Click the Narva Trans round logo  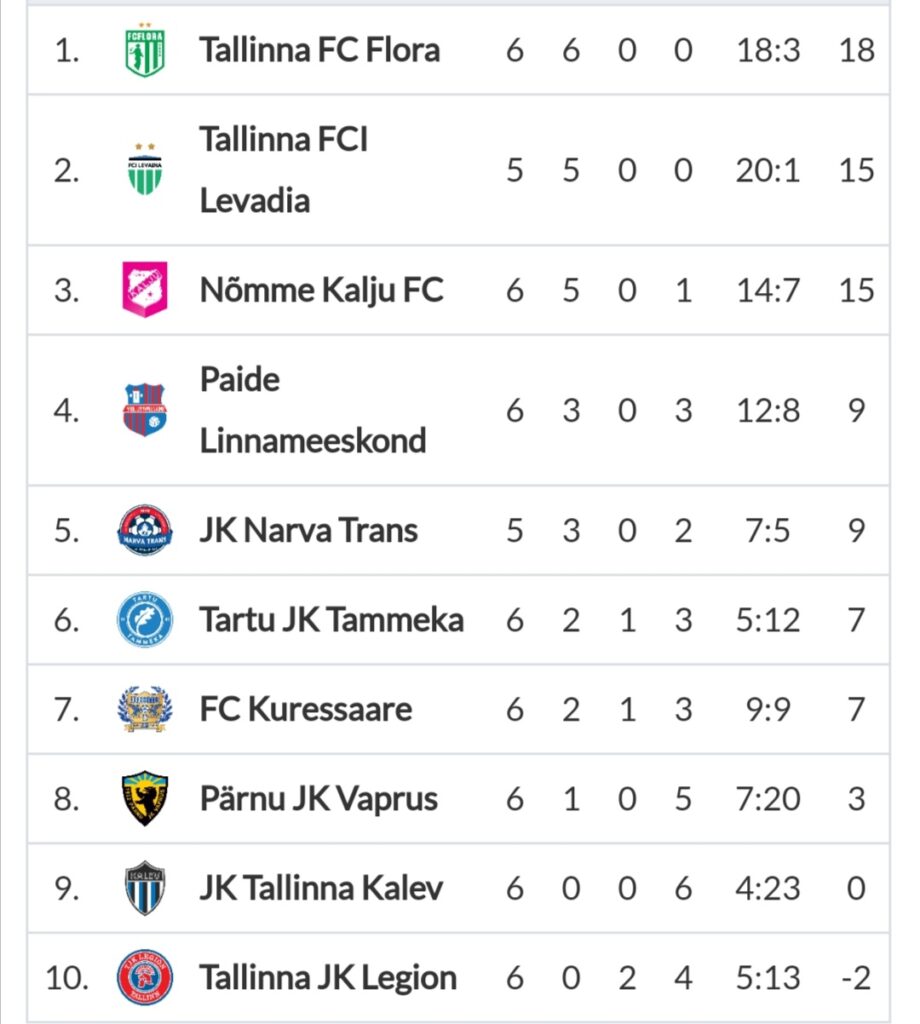145,530
